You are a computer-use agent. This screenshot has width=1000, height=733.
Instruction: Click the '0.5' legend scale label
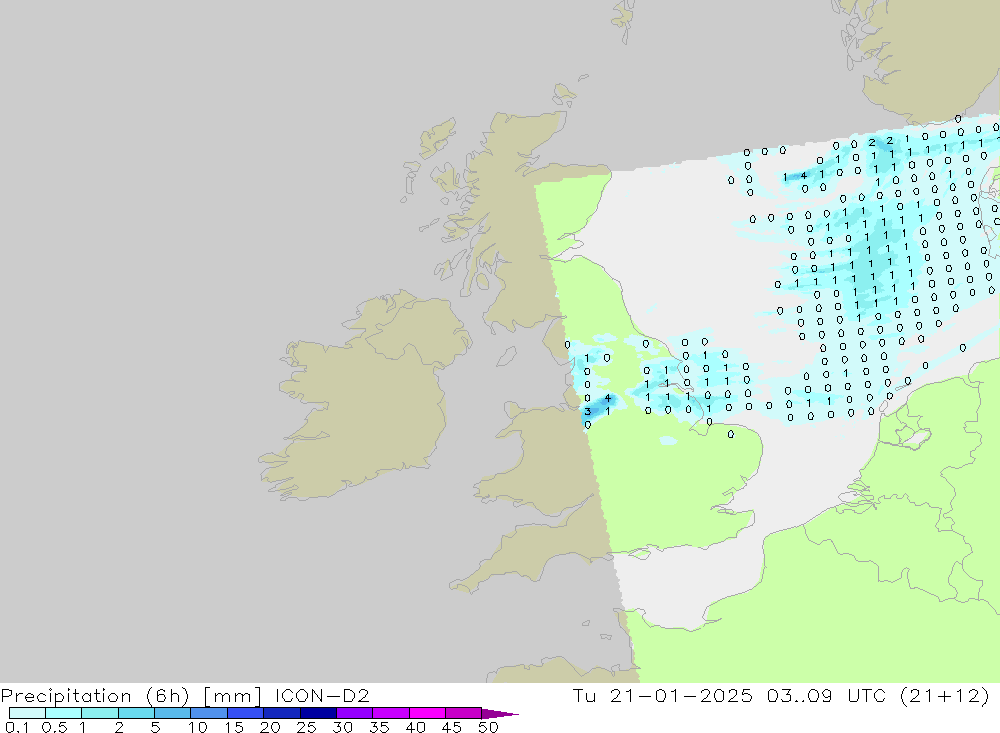point(54,727)
